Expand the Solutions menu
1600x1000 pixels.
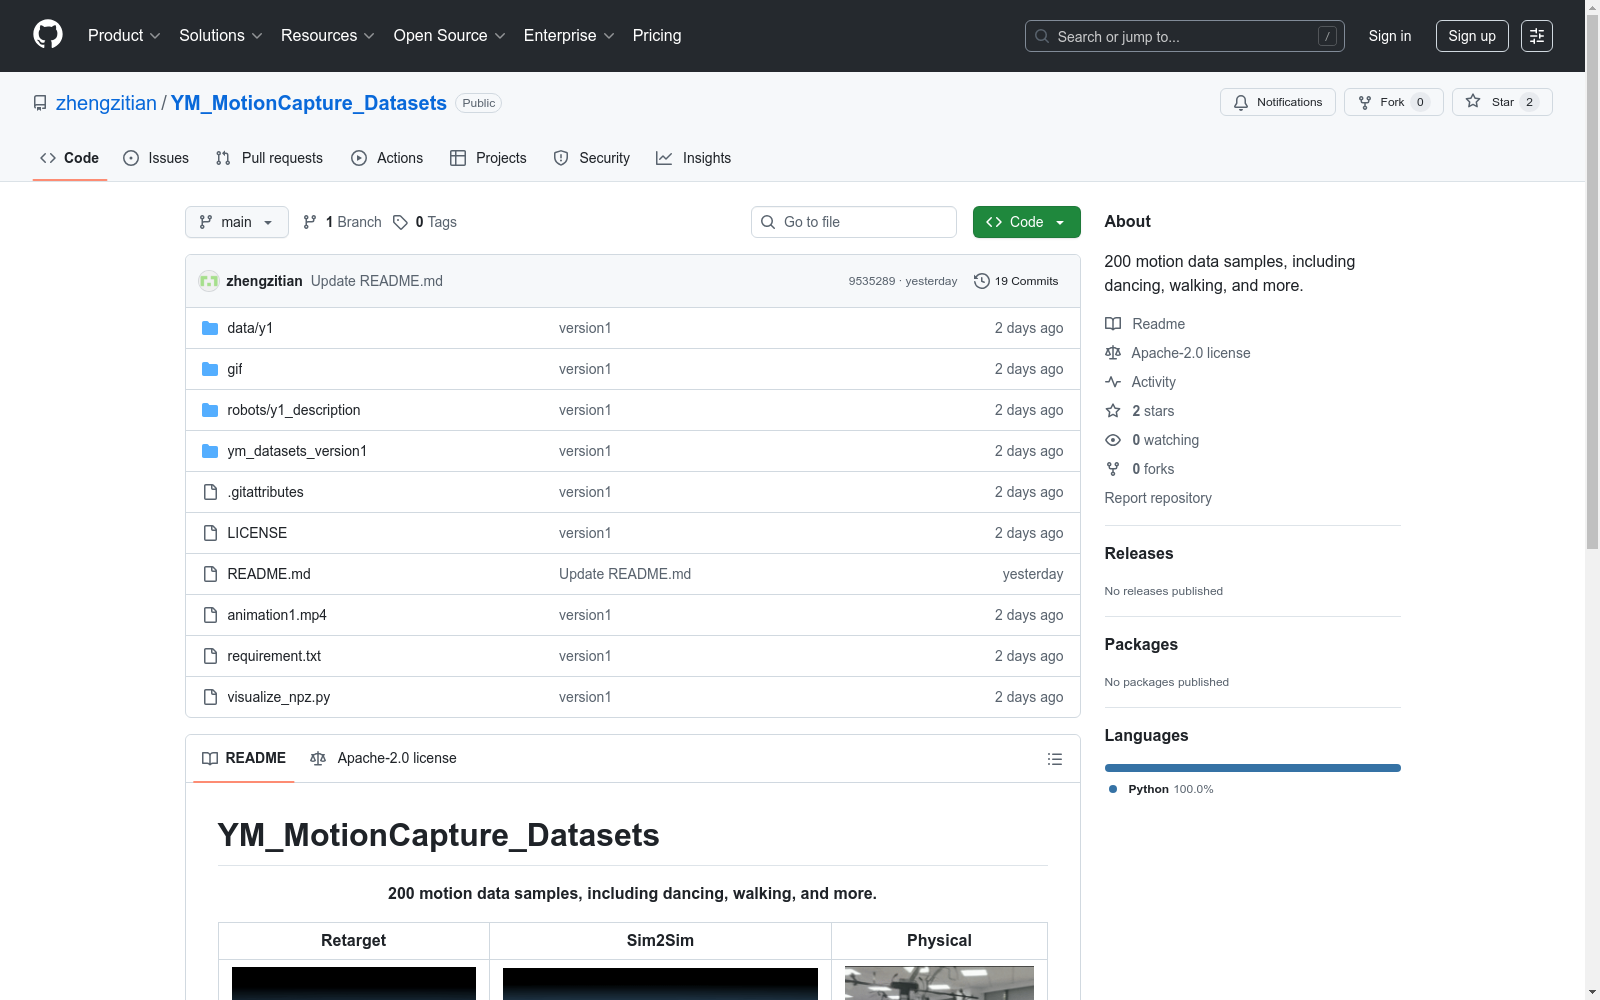pos(221,36)
